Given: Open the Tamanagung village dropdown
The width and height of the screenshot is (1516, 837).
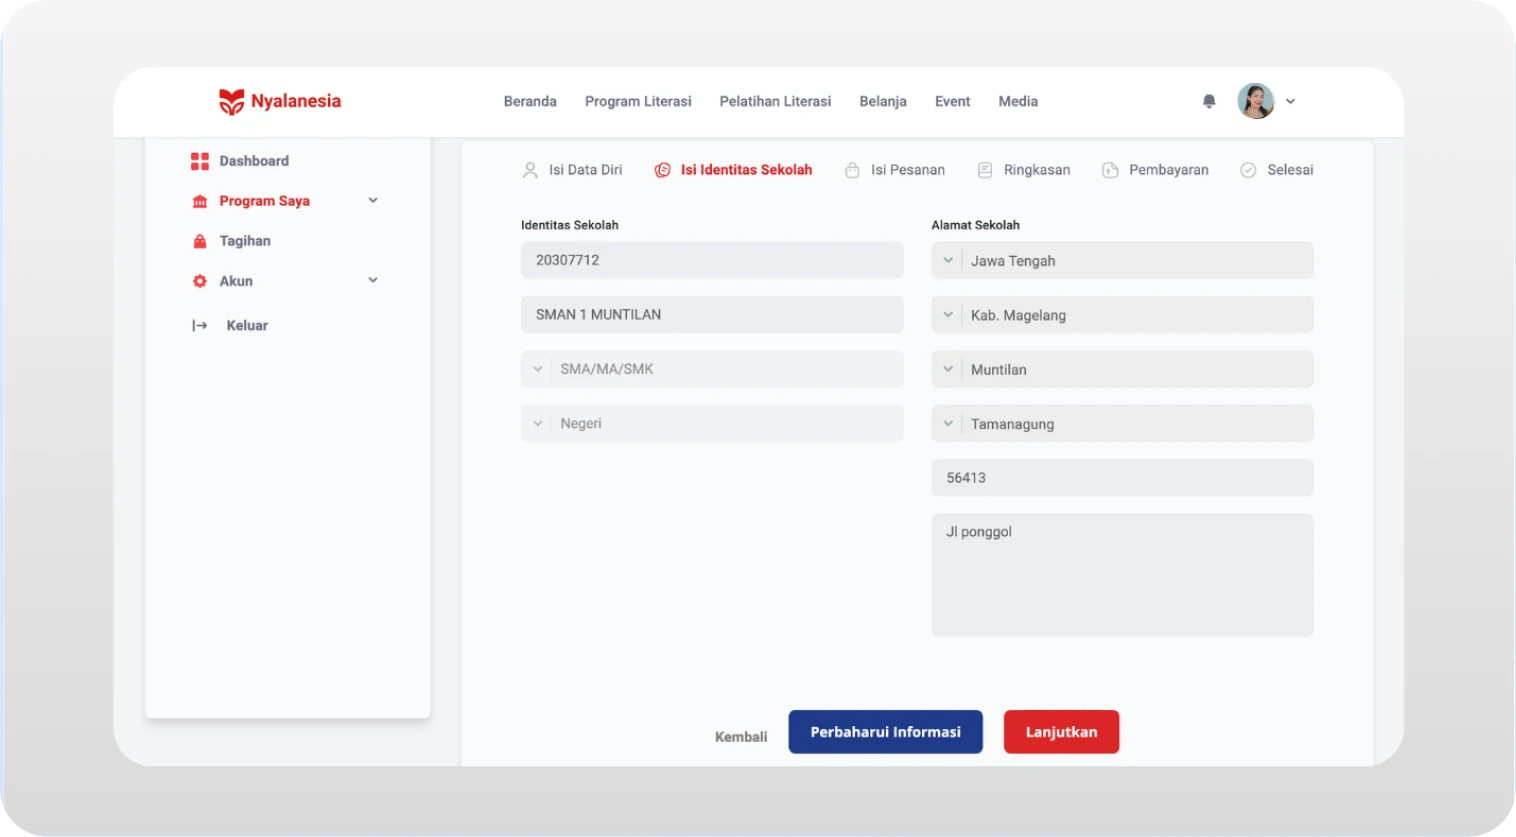Looking at the screenshot, I should [1122, 423].
